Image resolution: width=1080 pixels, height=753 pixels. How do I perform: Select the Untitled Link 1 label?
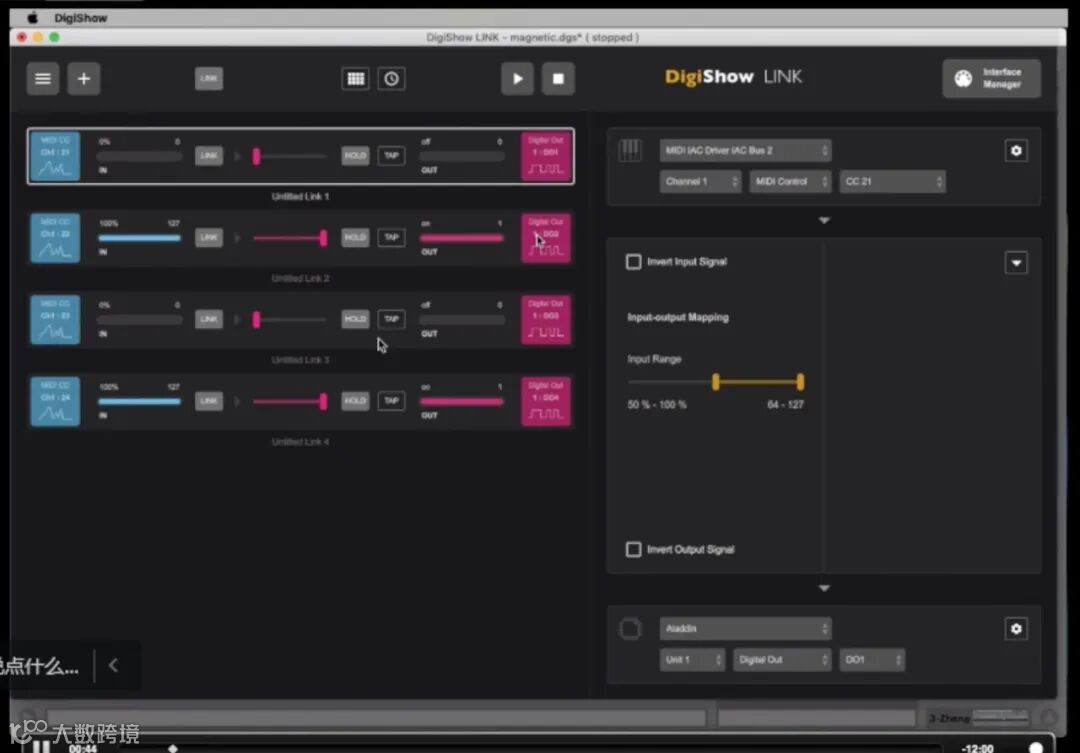[300, 196]
